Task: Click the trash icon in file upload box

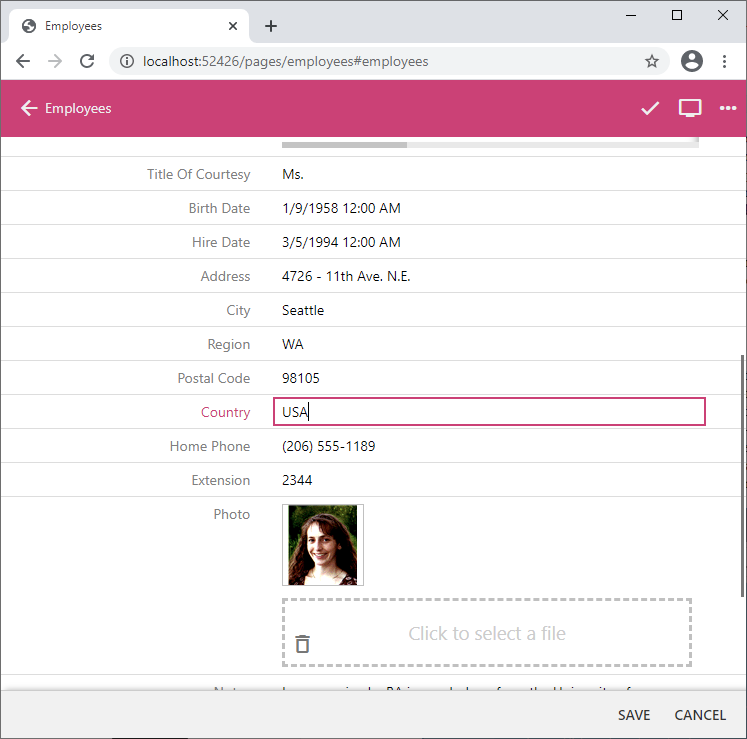Action: point(303,644)
